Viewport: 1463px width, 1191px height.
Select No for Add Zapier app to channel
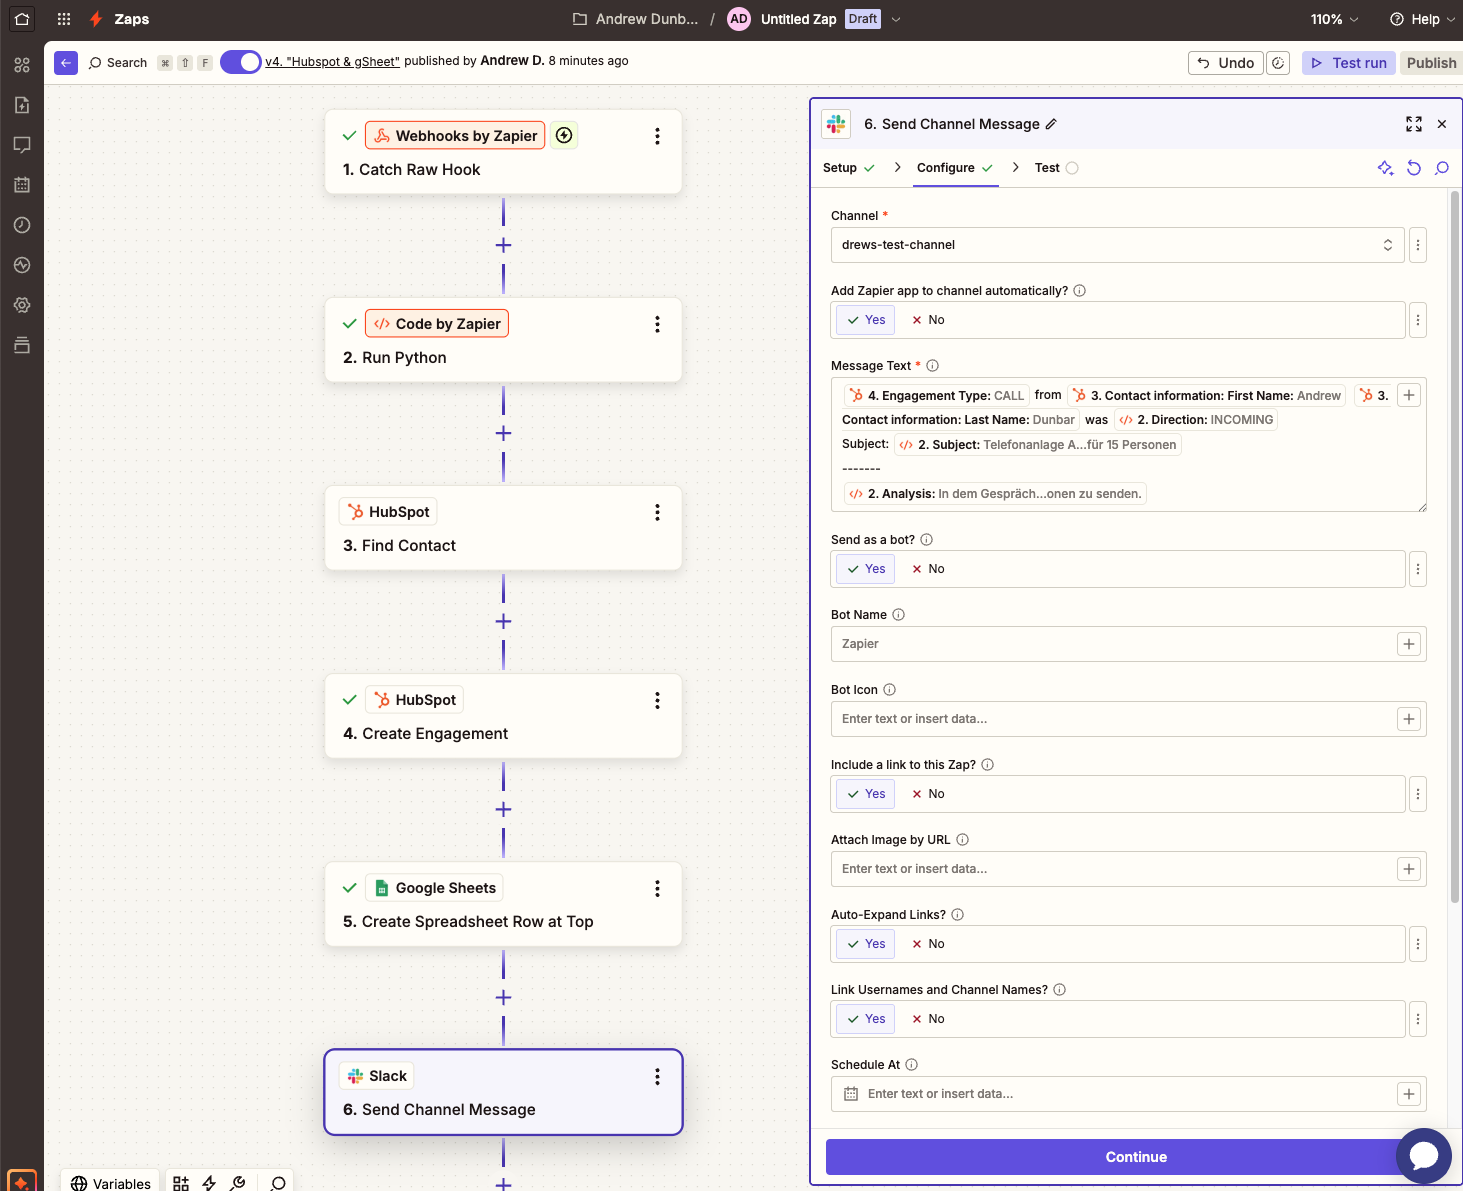928,320
